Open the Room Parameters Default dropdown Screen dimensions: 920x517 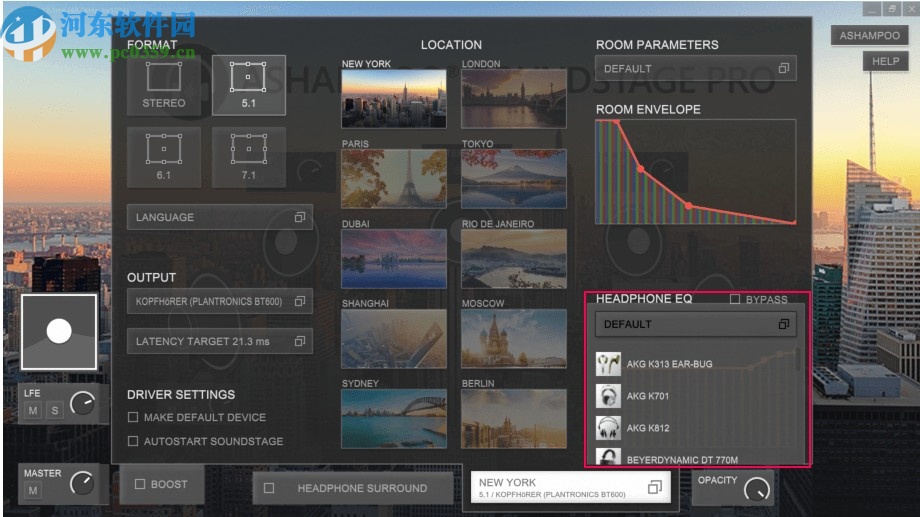tap(695, 69)
